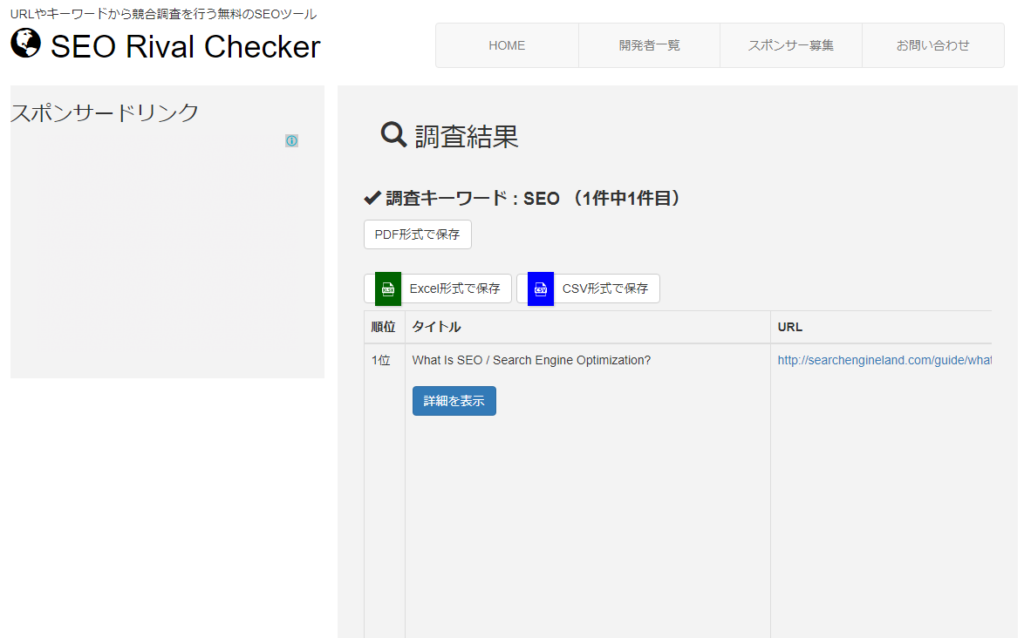Click the 順位 column header

383,327
